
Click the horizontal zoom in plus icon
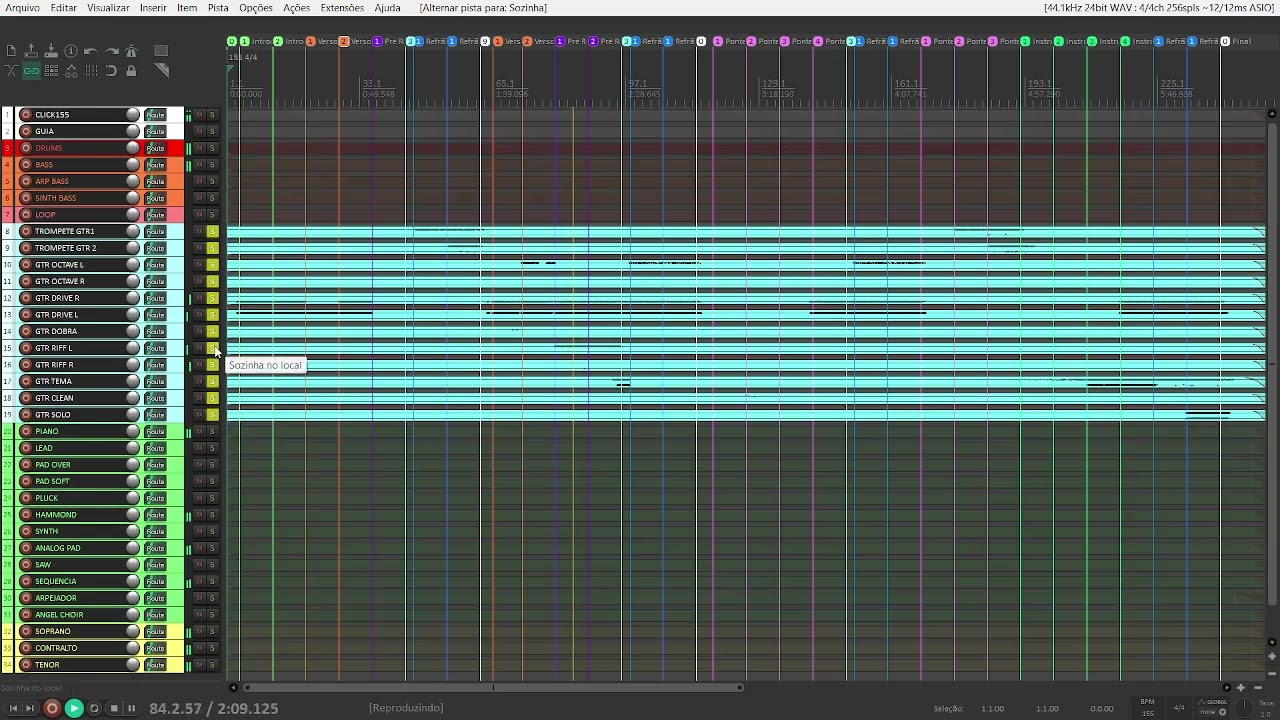(1241, 687)
